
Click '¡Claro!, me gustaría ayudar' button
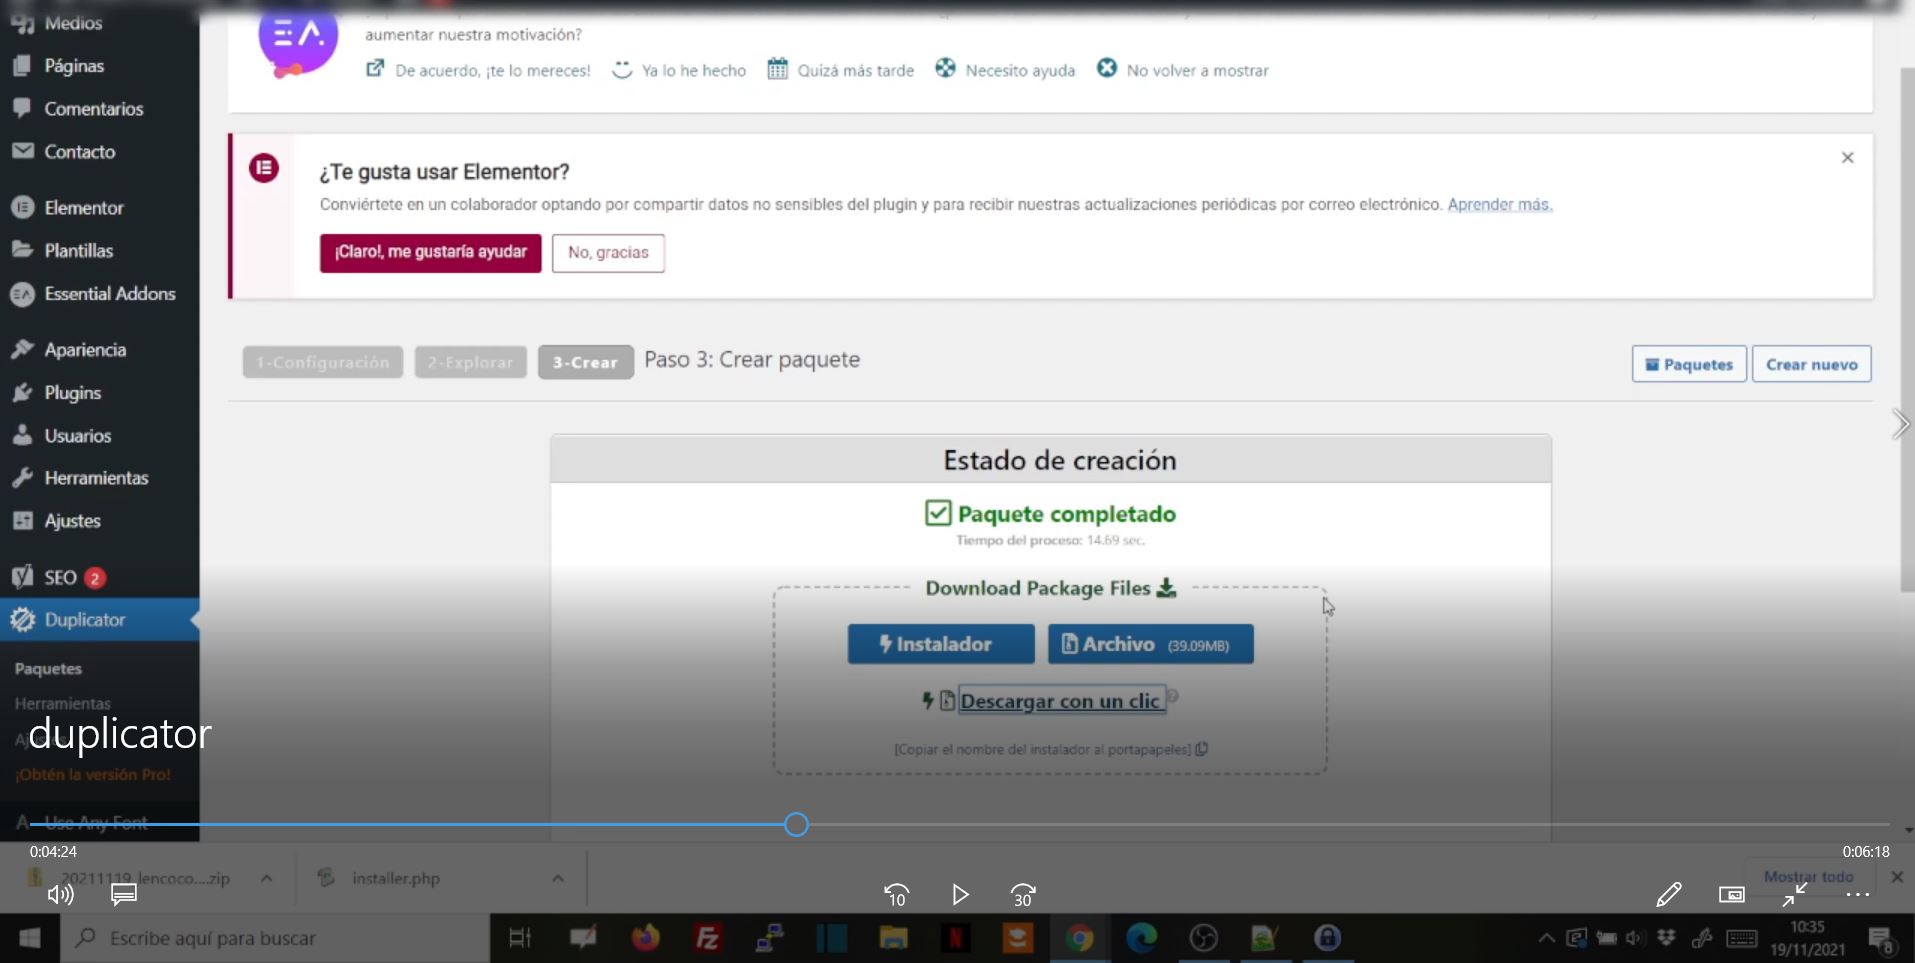click(430, 252)
